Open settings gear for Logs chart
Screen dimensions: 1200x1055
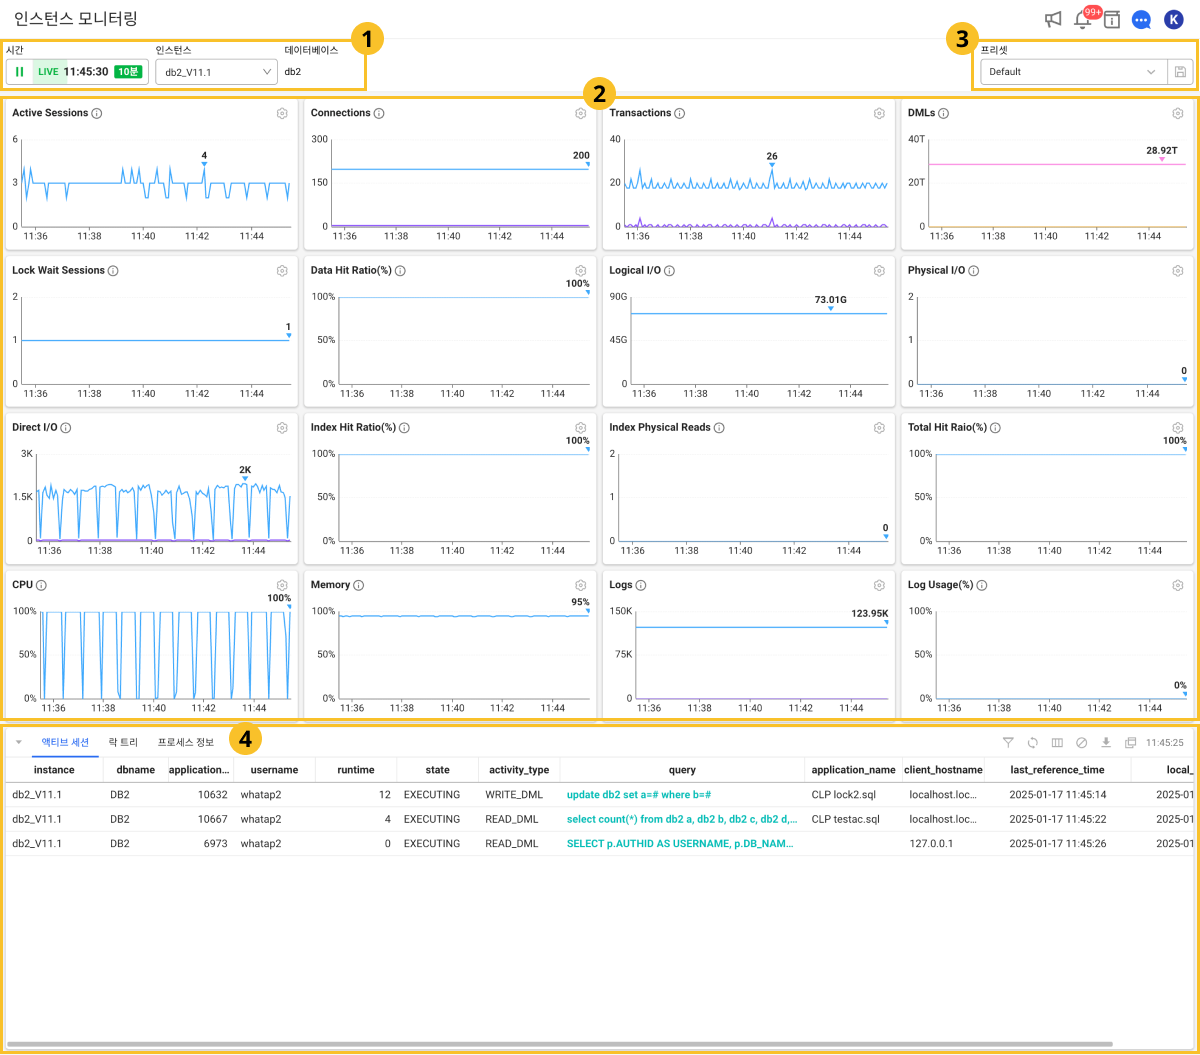(879, 585)
